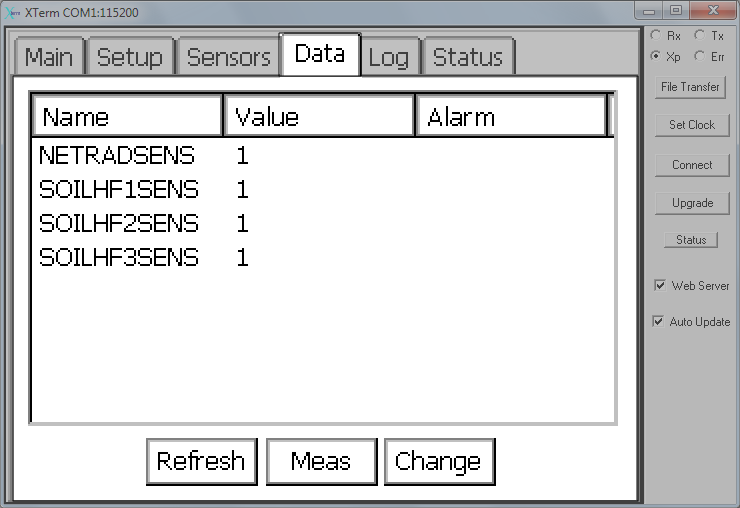Click the Refresh button

202,461
